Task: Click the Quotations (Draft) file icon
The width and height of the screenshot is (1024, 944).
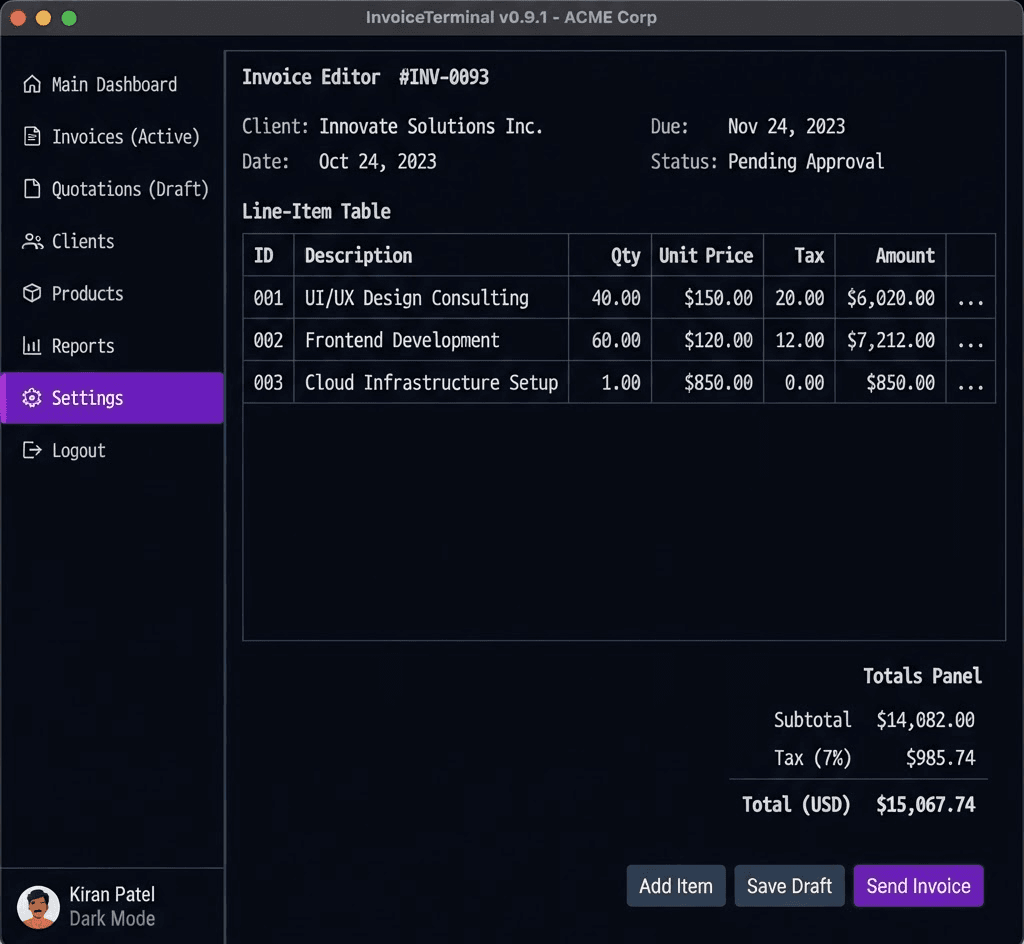Action: (32, 189)
